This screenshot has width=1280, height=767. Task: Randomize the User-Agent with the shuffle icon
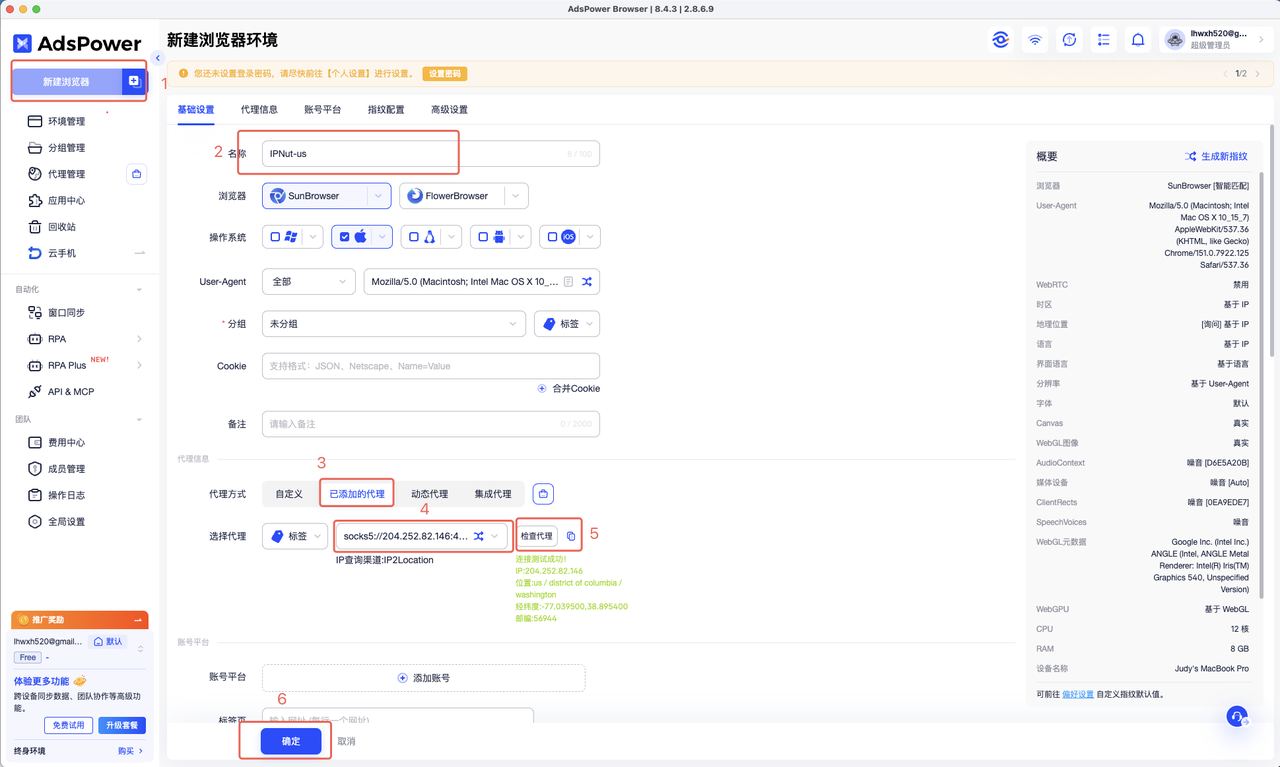point(587,282)
